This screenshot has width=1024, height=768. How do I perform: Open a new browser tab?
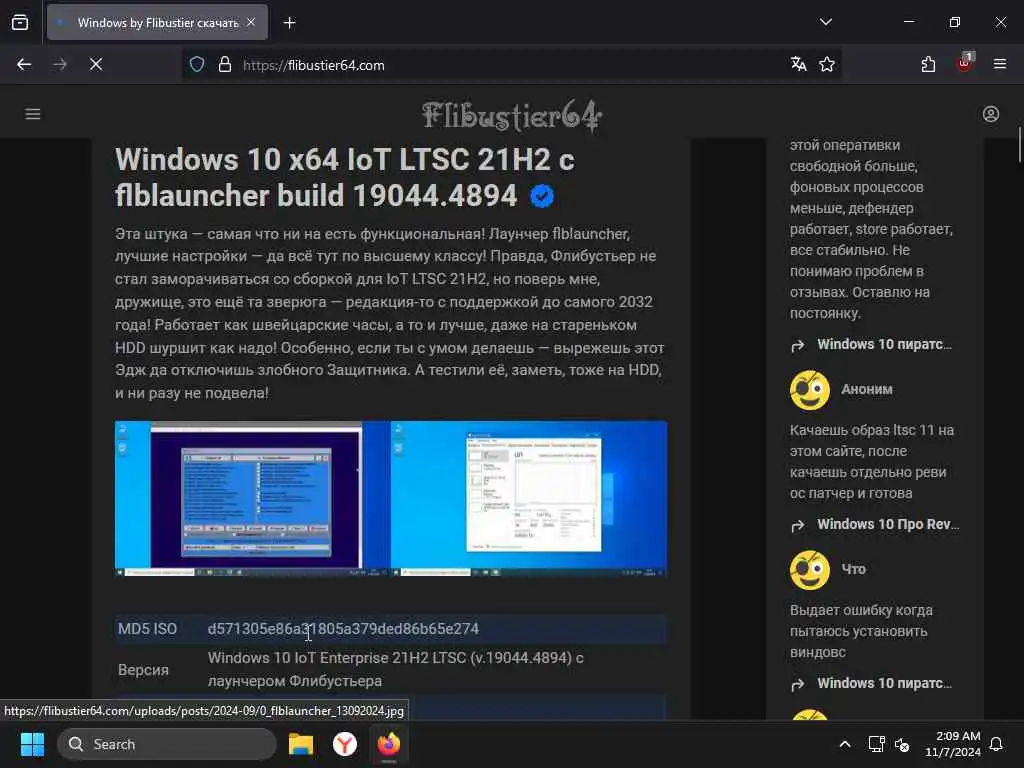(x=289, y=23)
